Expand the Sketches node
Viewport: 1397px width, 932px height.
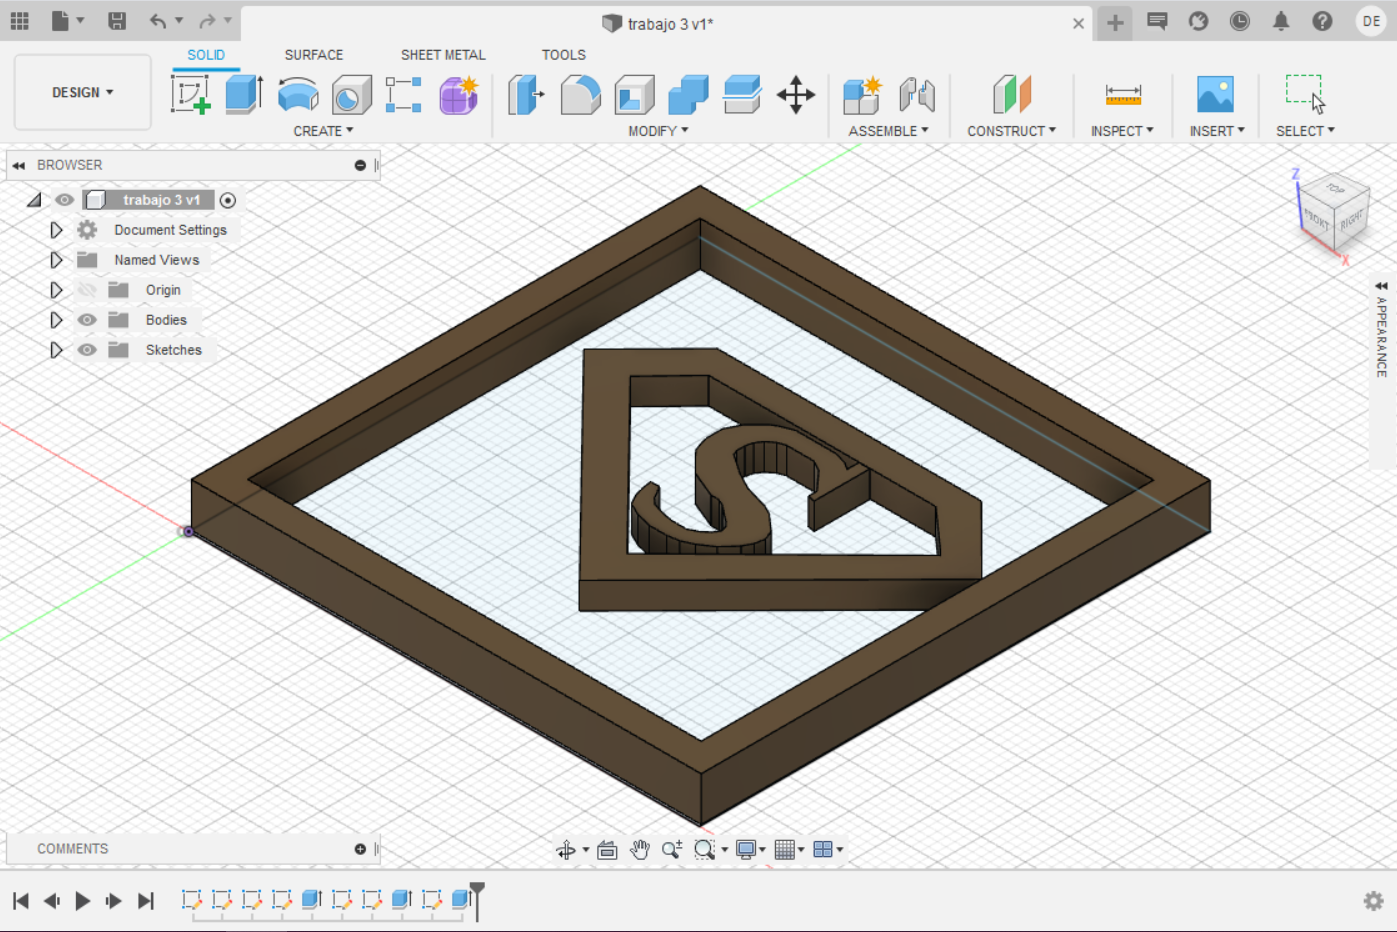click(56, 350)
